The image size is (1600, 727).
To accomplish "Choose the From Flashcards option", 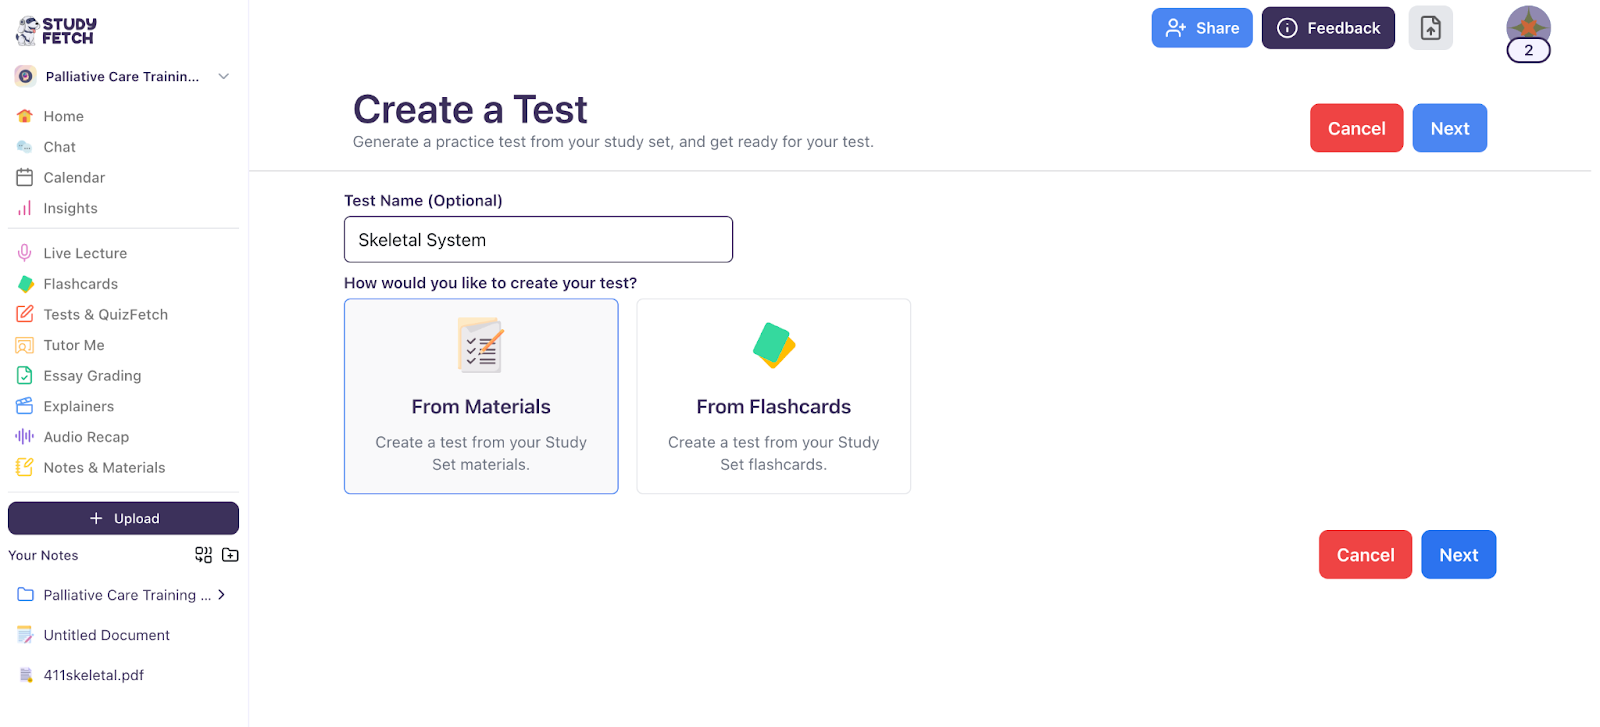I will click(x=773, y=396).
